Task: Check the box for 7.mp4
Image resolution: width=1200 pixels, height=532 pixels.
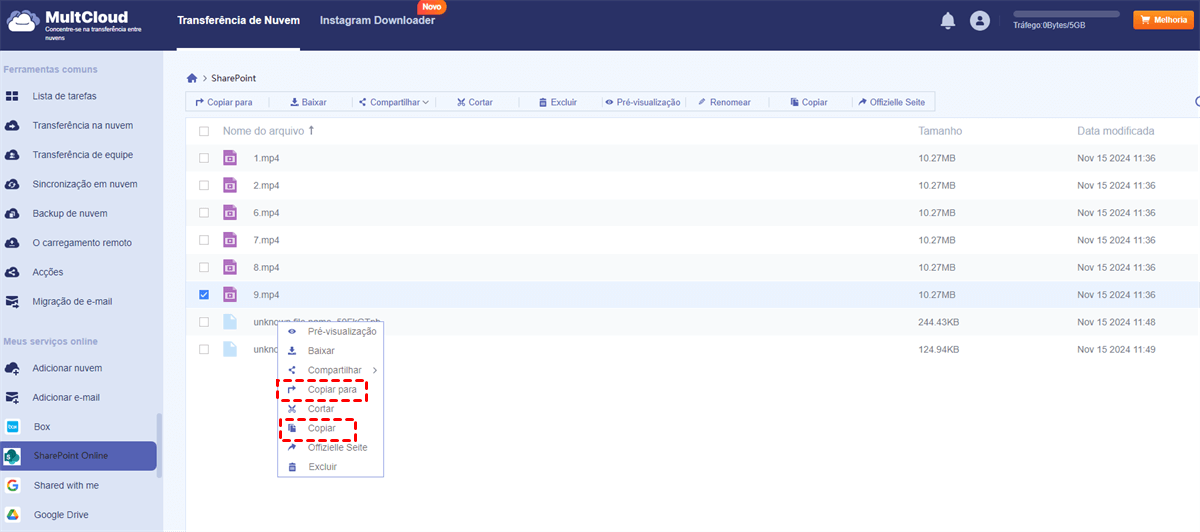Action: click(204, 240)
